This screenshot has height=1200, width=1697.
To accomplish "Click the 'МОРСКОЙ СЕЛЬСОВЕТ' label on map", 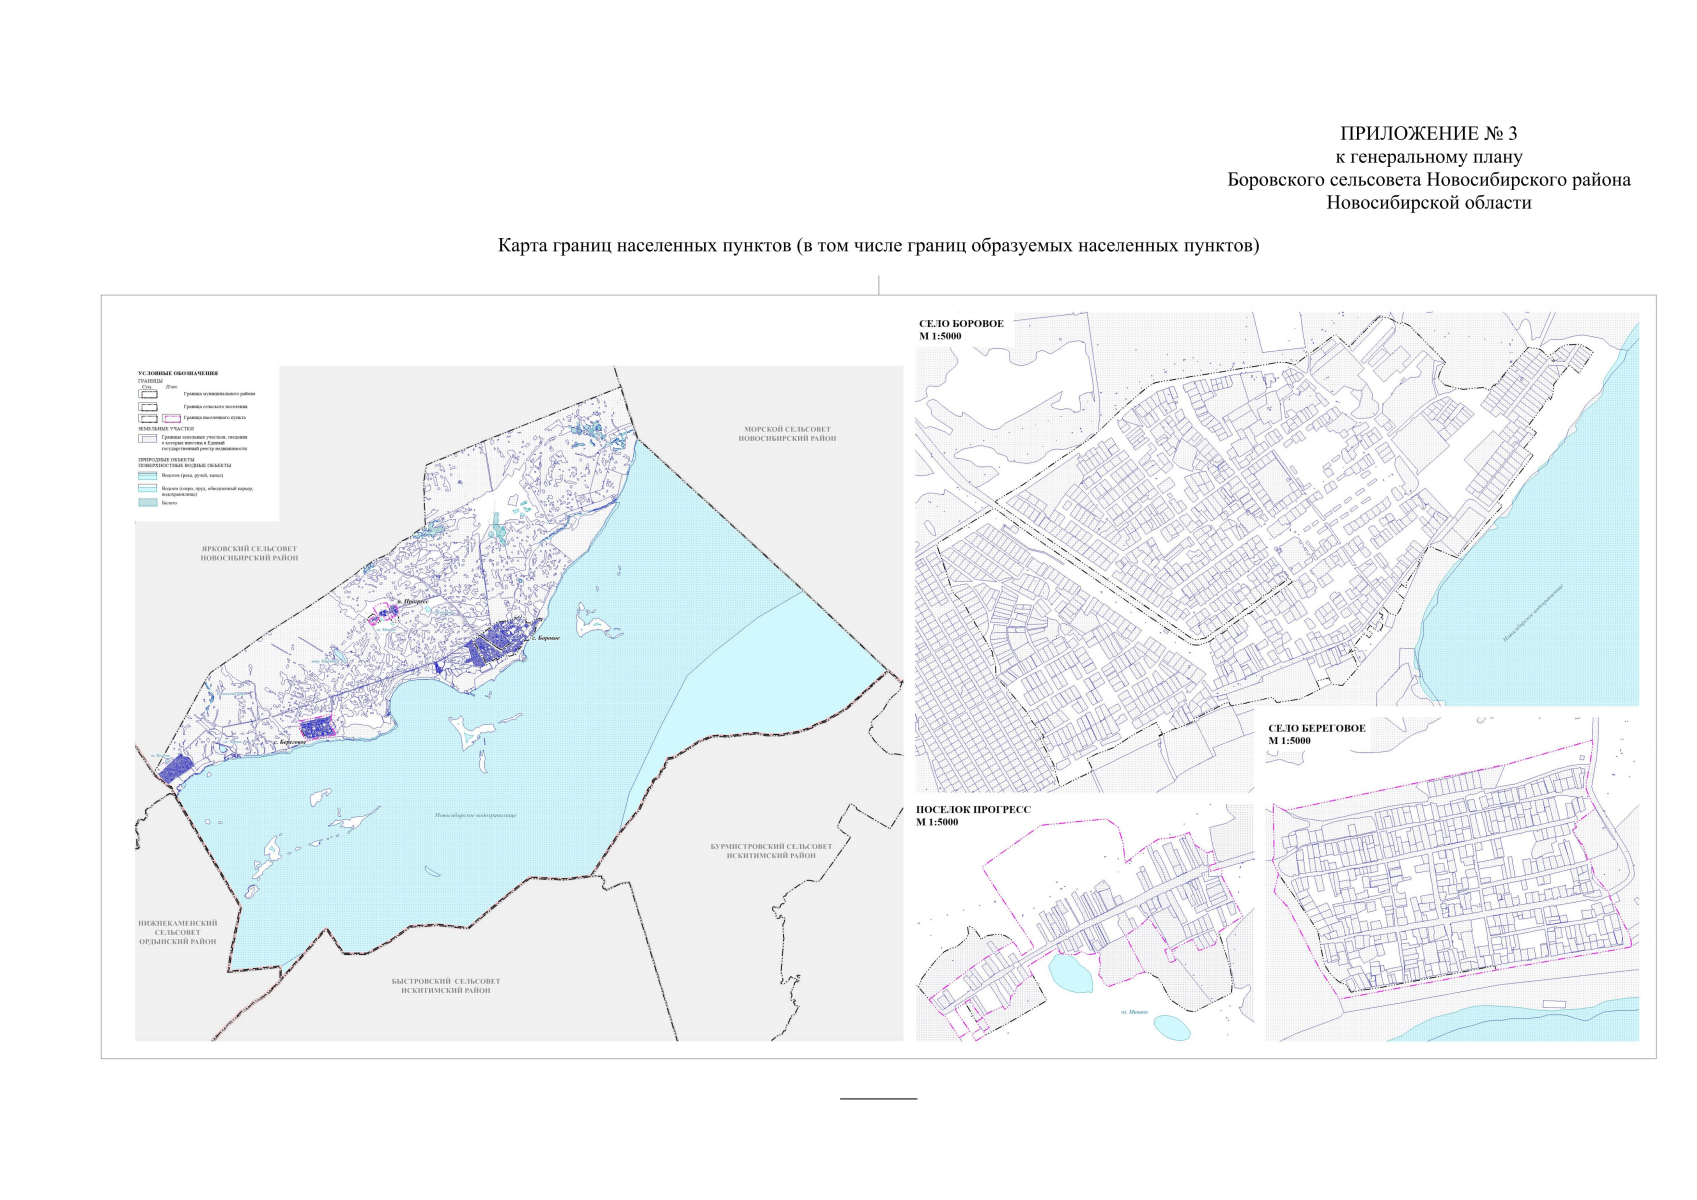I will coord(787,429).
